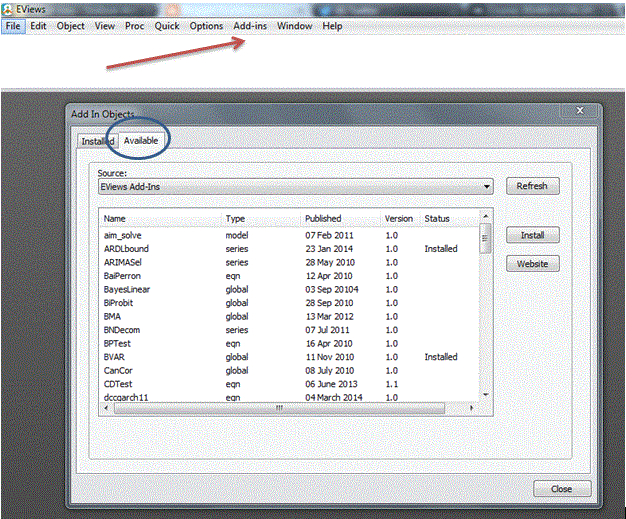This screenshot has width=626, height=519.
Task: Click the vertical scrollbar thumb
Action: point(485,238)
